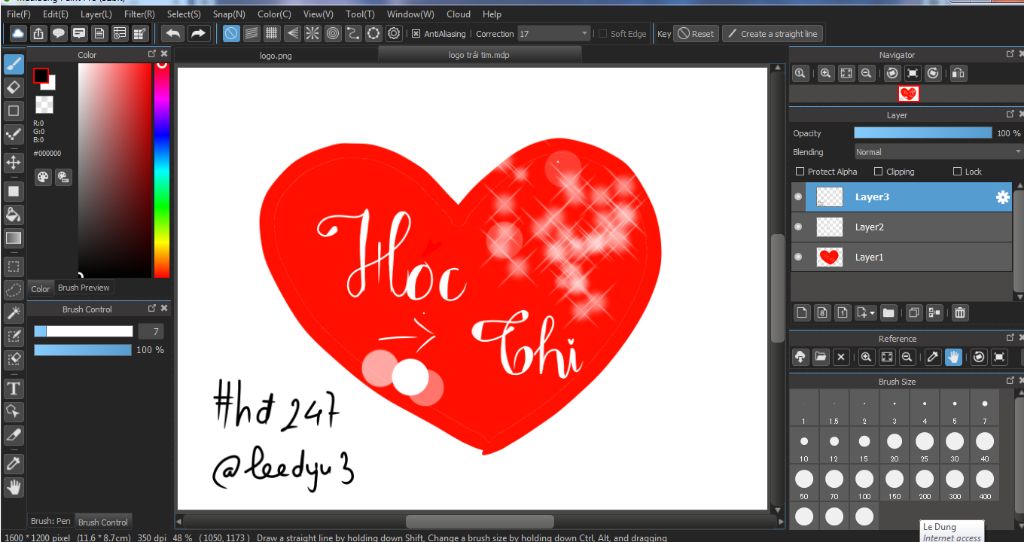
Task: Toggle the transparent color swatch
Action: click(x=44, y=104)
